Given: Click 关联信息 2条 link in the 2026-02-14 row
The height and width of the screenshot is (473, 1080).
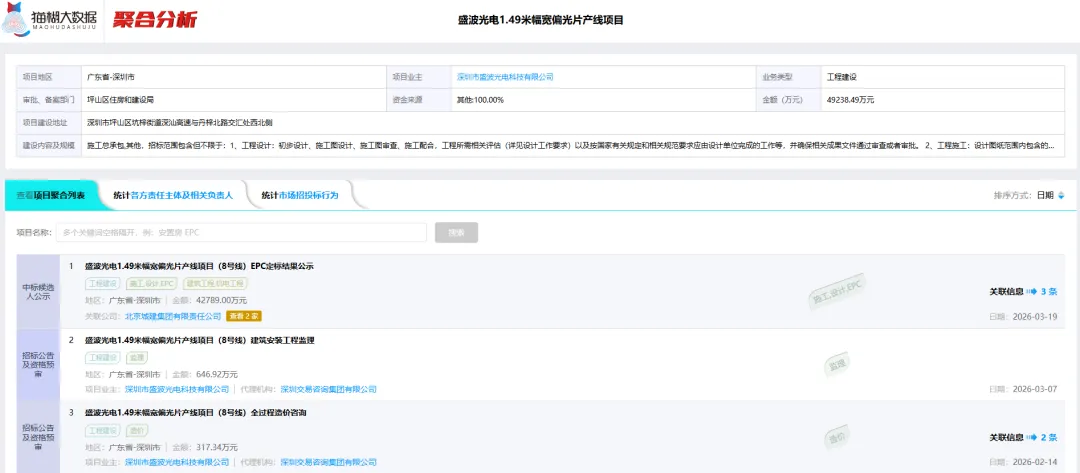Looking at the screenshot, I should 1024,437.
